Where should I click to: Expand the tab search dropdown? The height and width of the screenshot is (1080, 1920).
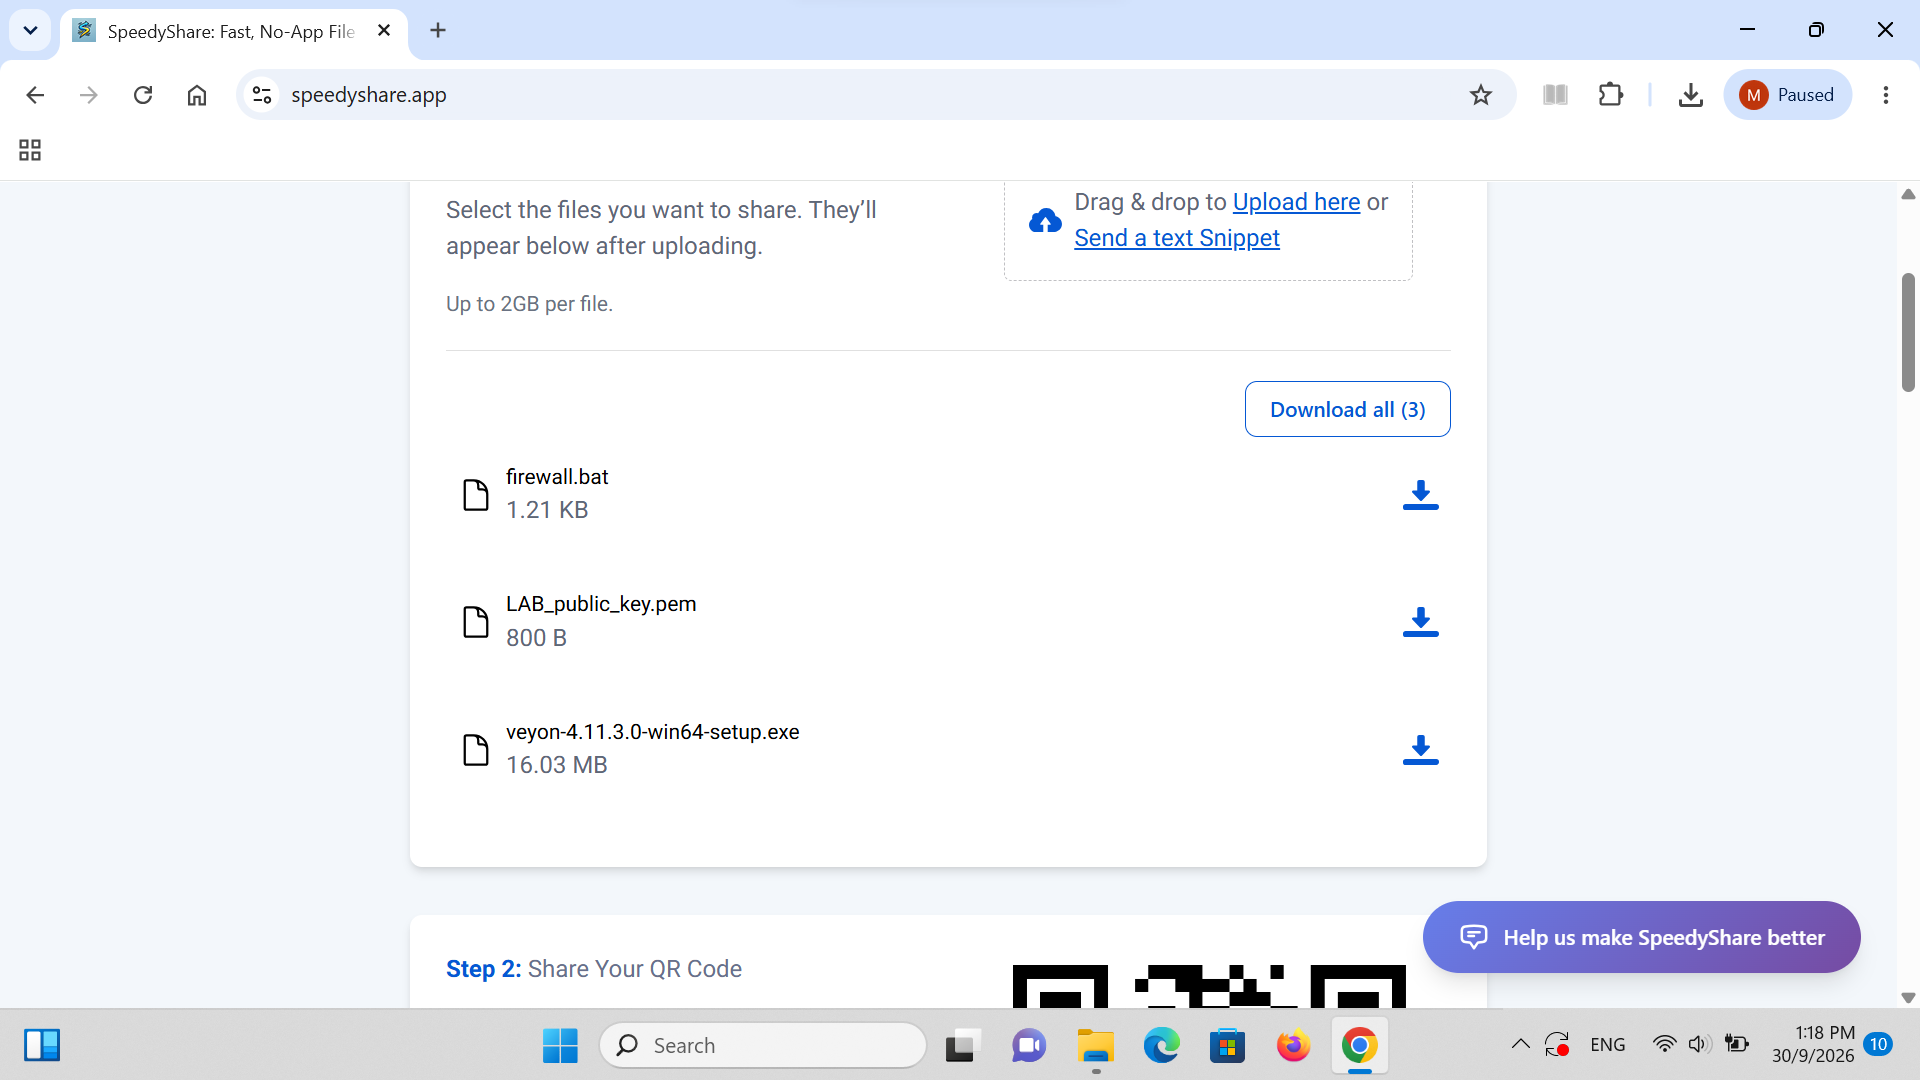pyautogui.click(x=30, y=30)
